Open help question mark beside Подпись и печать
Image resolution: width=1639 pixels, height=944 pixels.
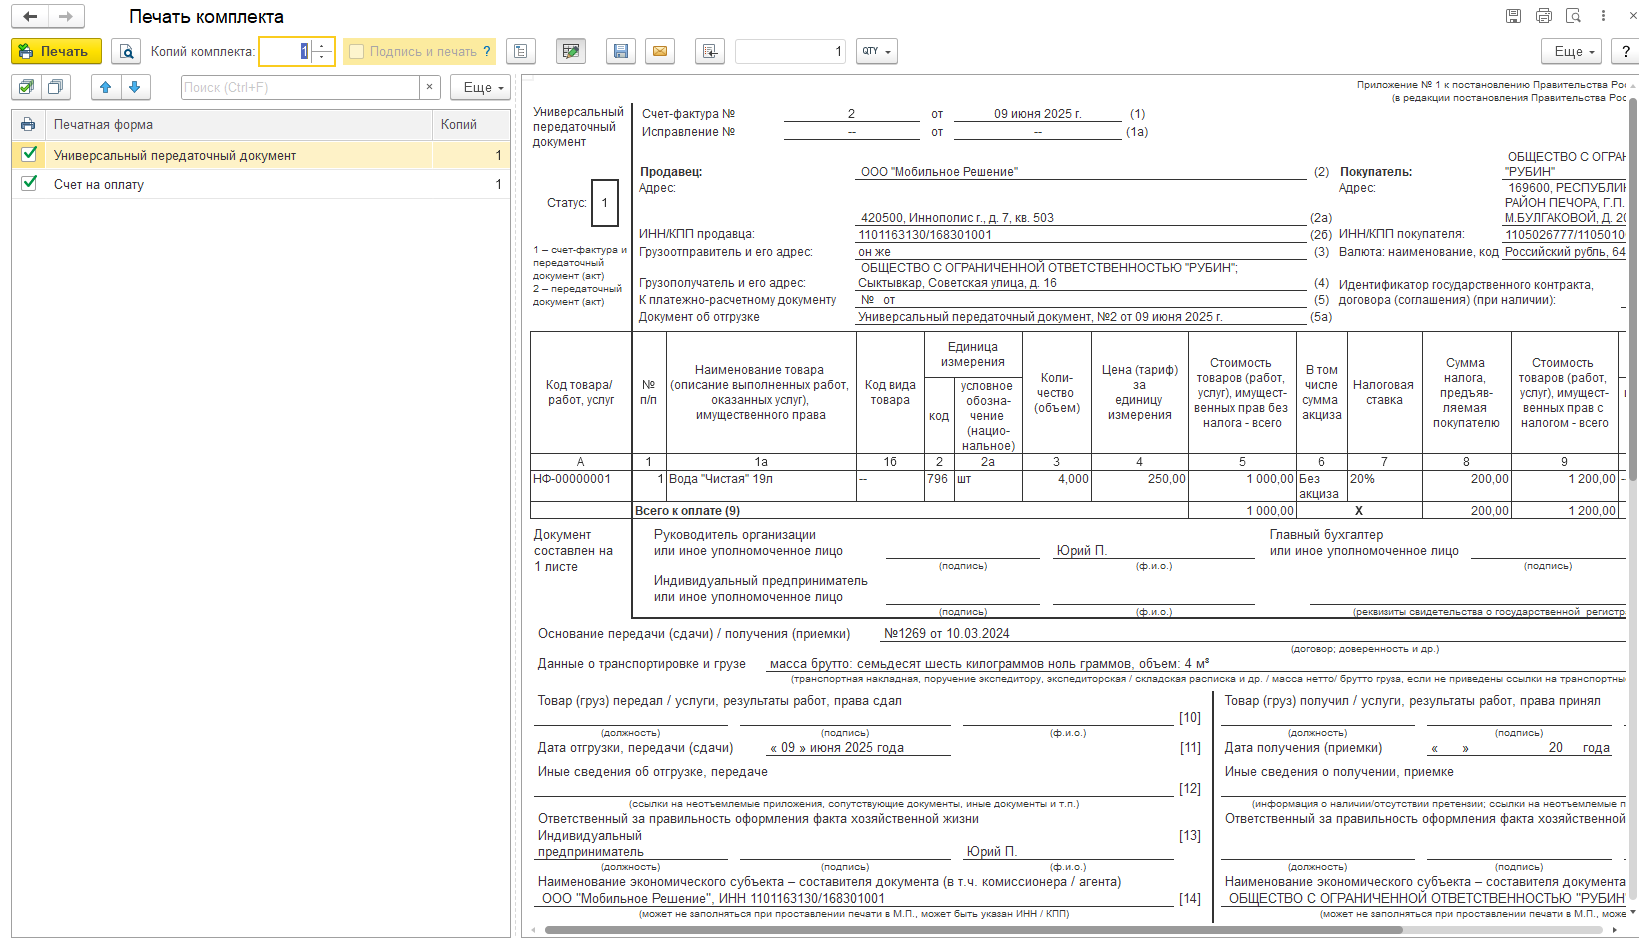[x=487, y=51]
